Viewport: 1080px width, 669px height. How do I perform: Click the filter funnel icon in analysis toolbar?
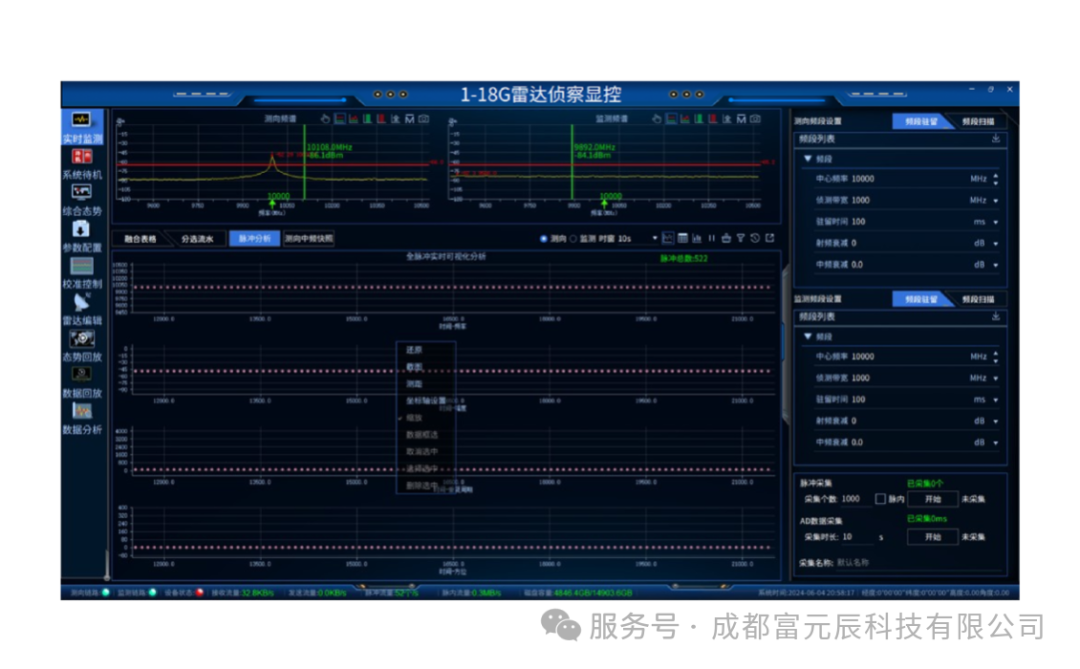pos(740,238)
